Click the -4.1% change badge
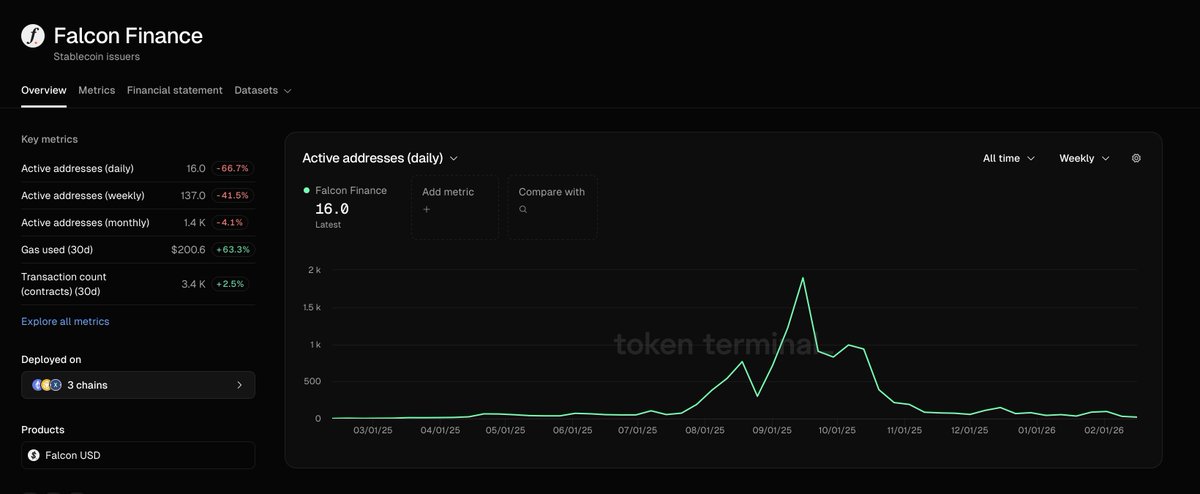Image resolution: width=1200 pixels, height=494 pixels. 232,222
